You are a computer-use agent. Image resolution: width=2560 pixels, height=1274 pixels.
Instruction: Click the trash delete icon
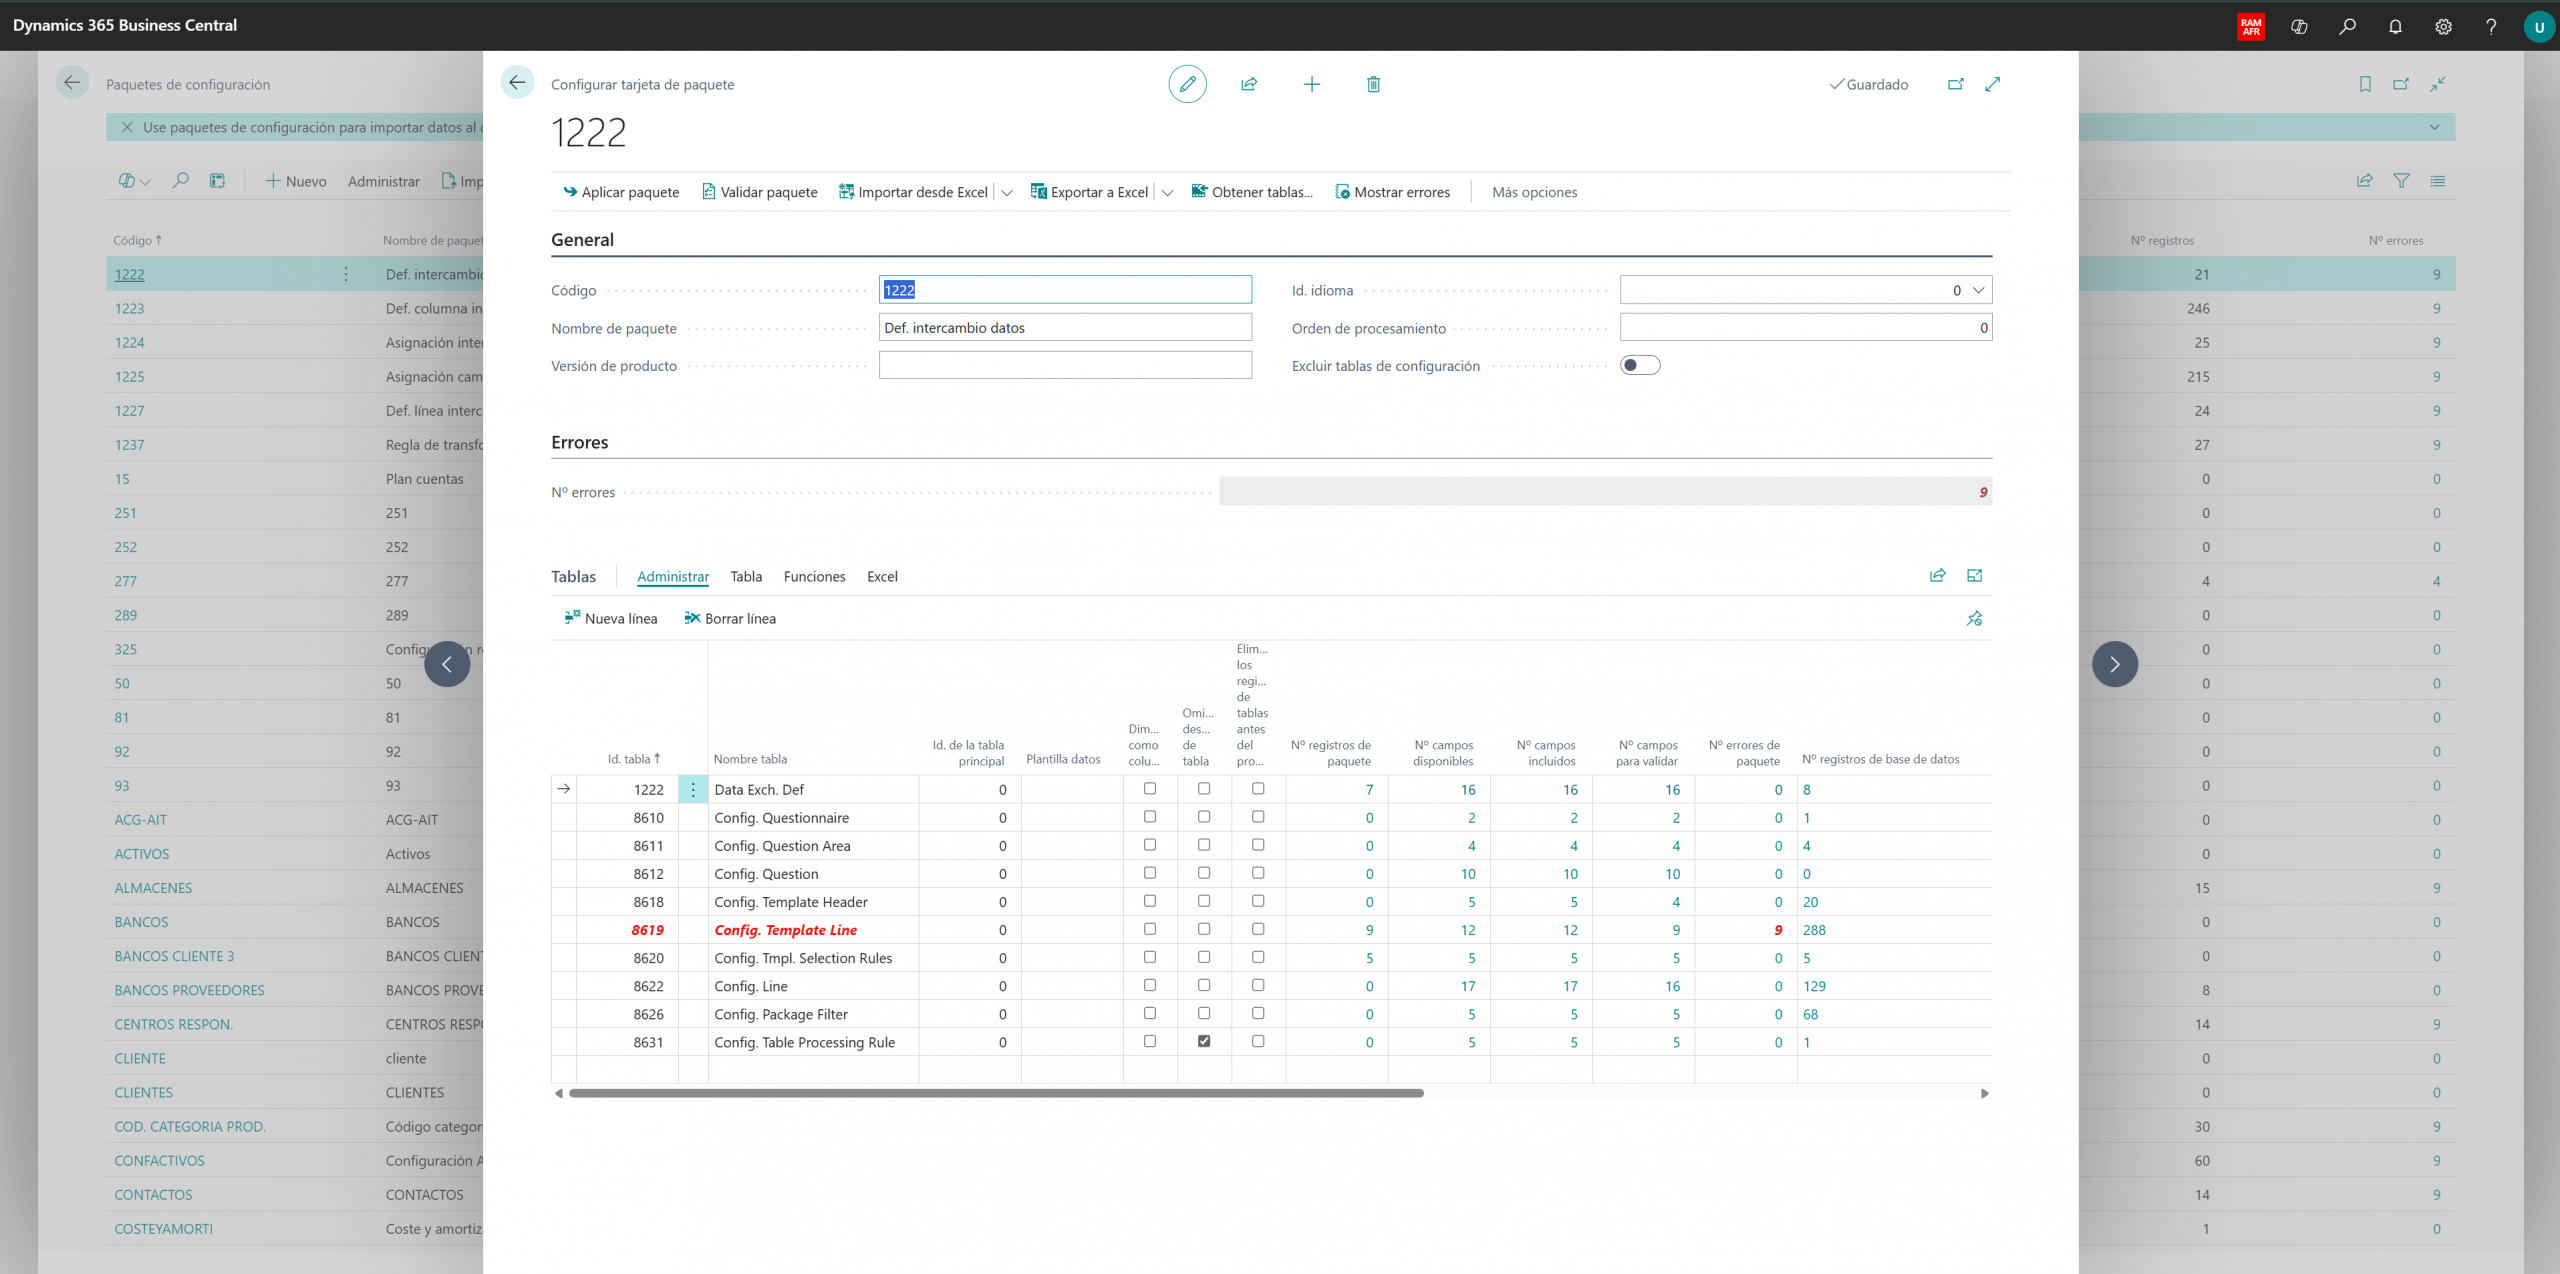[1373, 84]
